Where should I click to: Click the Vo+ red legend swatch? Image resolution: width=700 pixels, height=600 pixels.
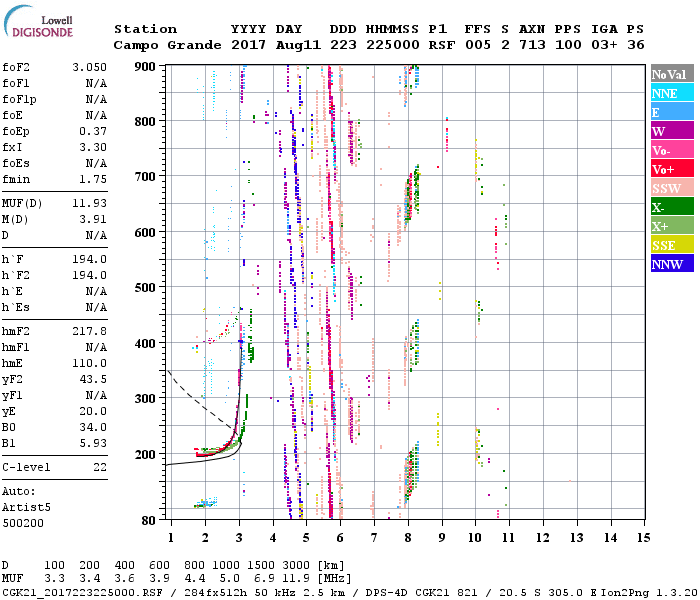click(x=670, y=169)
